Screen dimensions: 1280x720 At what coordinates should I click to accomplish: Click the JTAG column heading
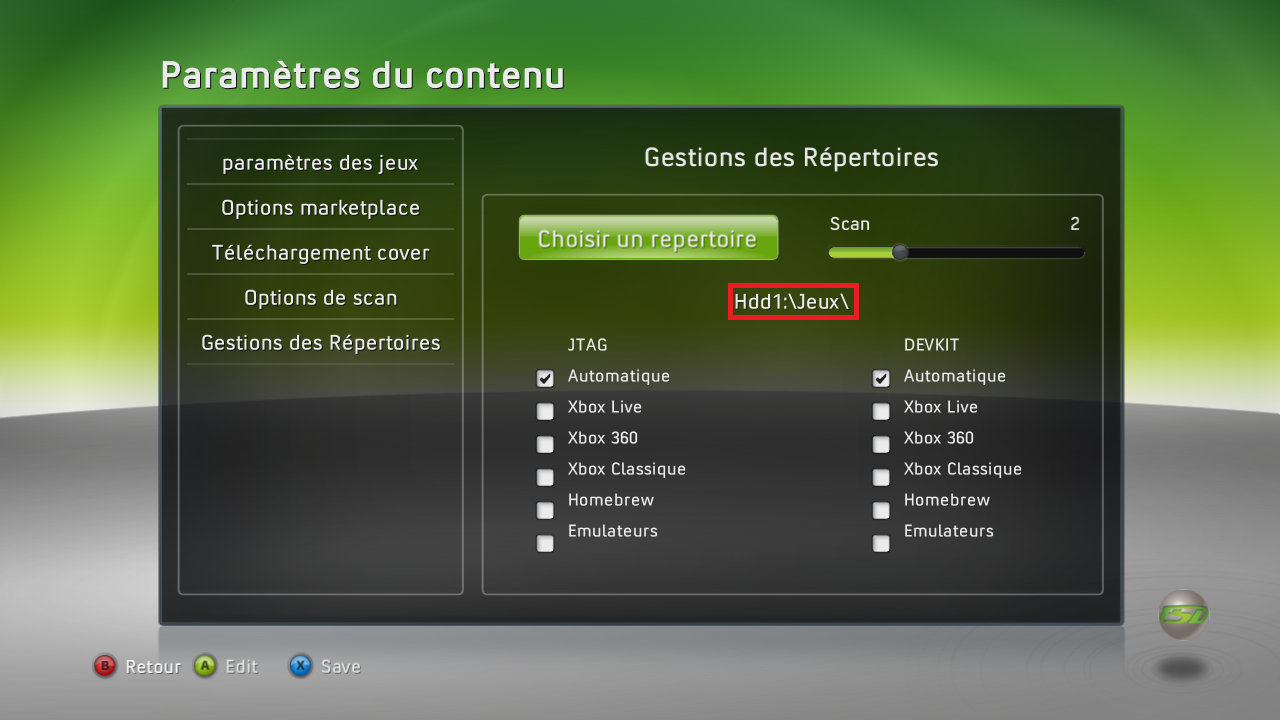click(587, 345)
